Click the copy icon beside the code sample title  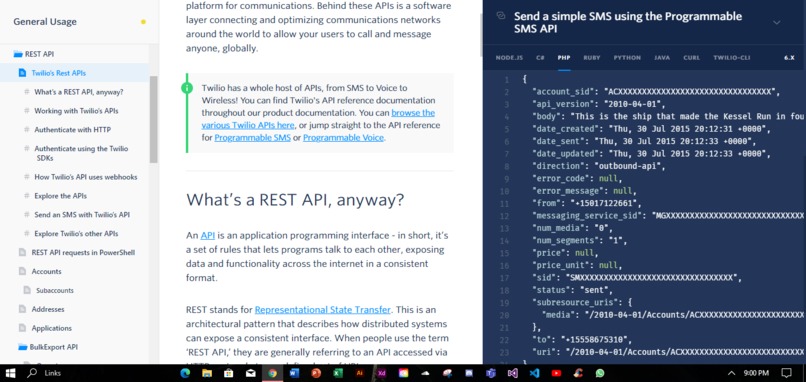click(500, 16)
